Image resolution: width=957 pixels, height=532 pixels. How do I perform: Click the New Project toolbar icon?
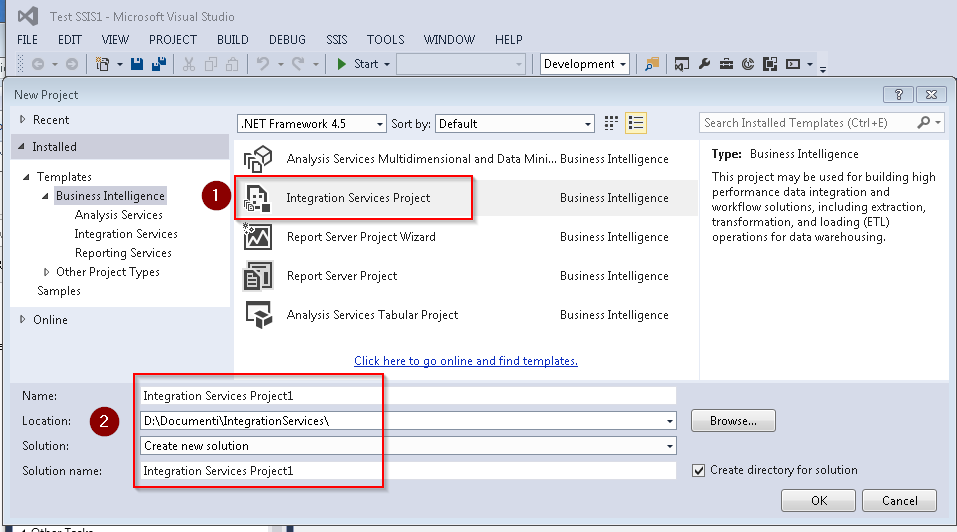click(x=103, y=64)
